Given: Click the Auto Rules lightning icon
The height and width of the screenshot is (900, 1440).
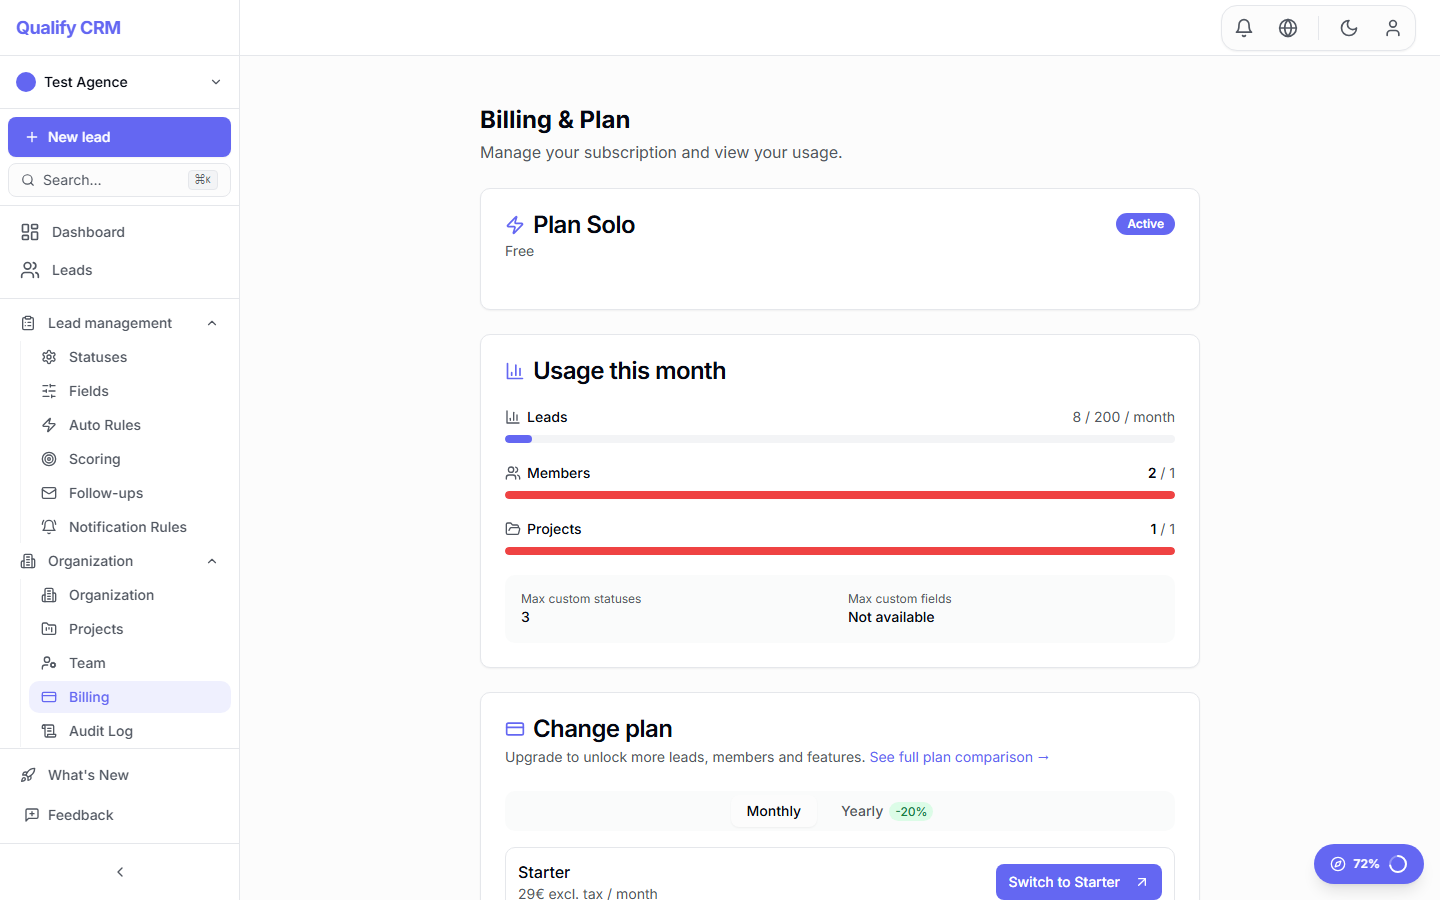Looking at the screenshot, I should [48, 424].
